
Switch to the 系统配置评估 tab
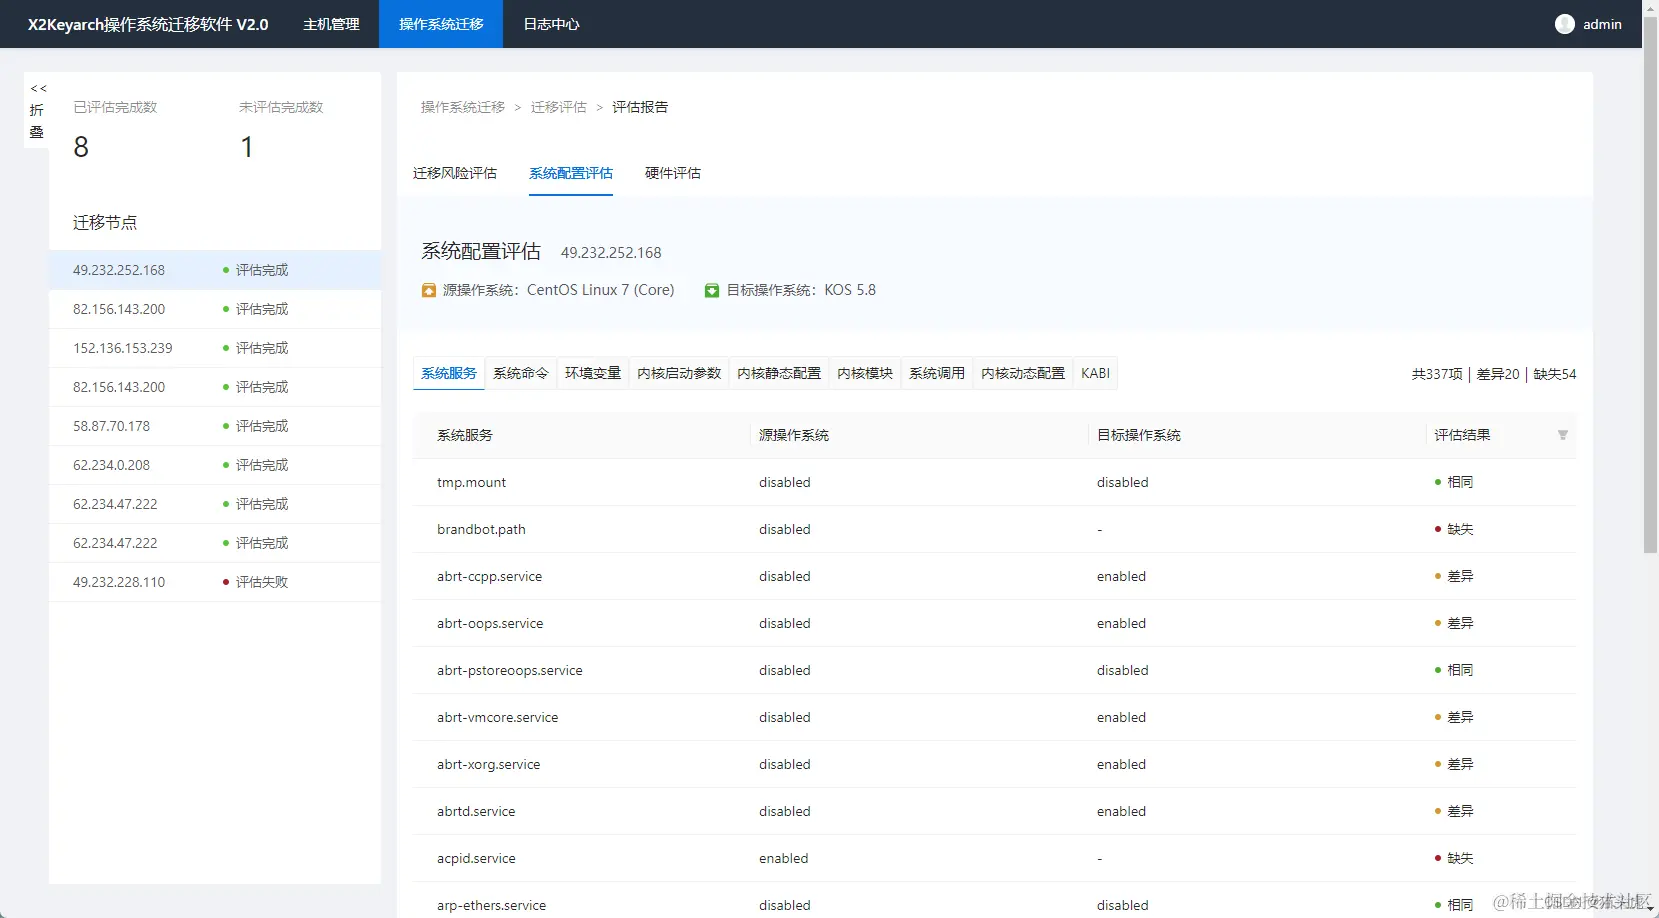571,173
